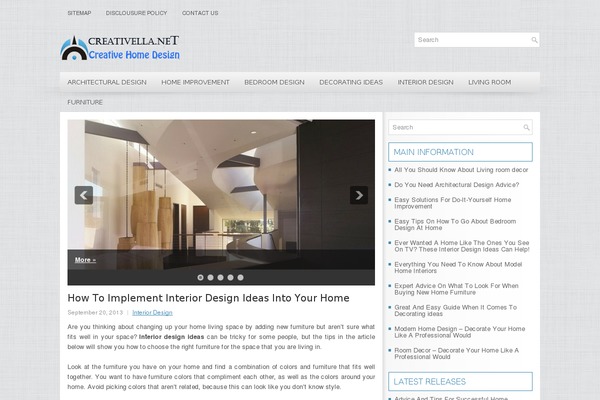Open Do You Need Architectural Design Advice?
Viewport: 600px width, 400px height.
pos(457,185)
